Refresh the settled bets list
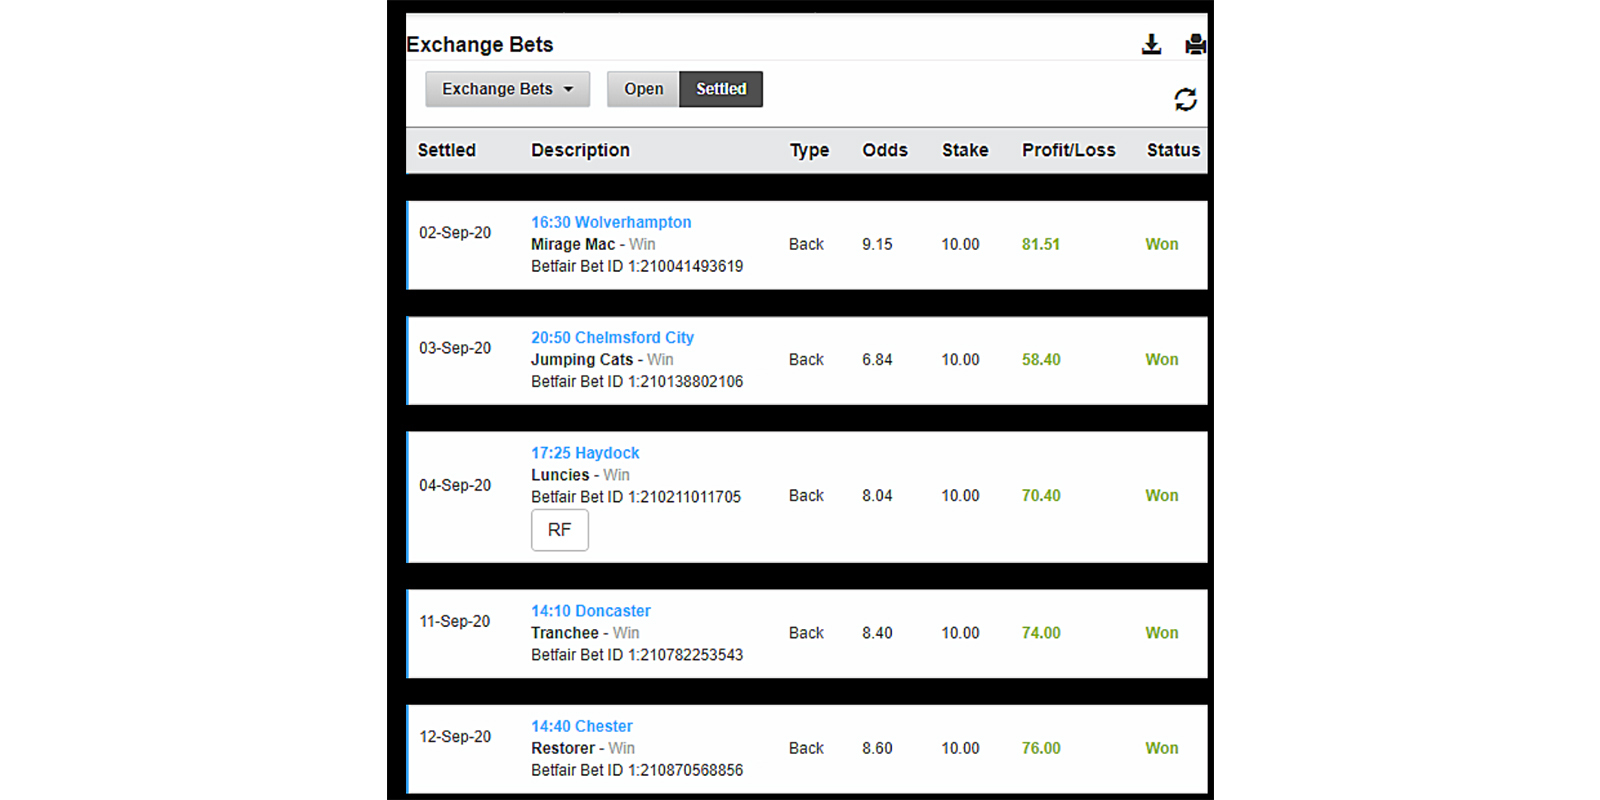1600x800 pixels. tap(1185, 99)
